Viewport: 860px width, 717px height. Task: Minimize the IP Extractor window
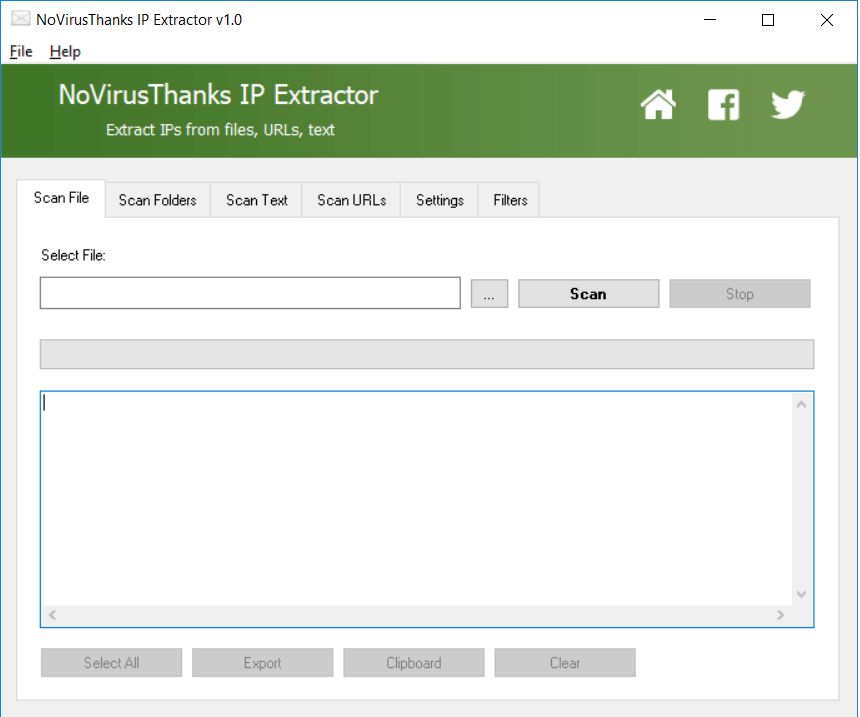point(710,20)
